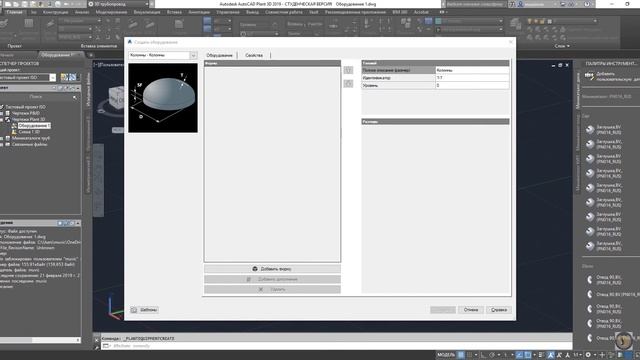Viewport: 640px width, 360px height.
Task: Select Чертежи P&ID tree node
Action: tap(26, 113)
